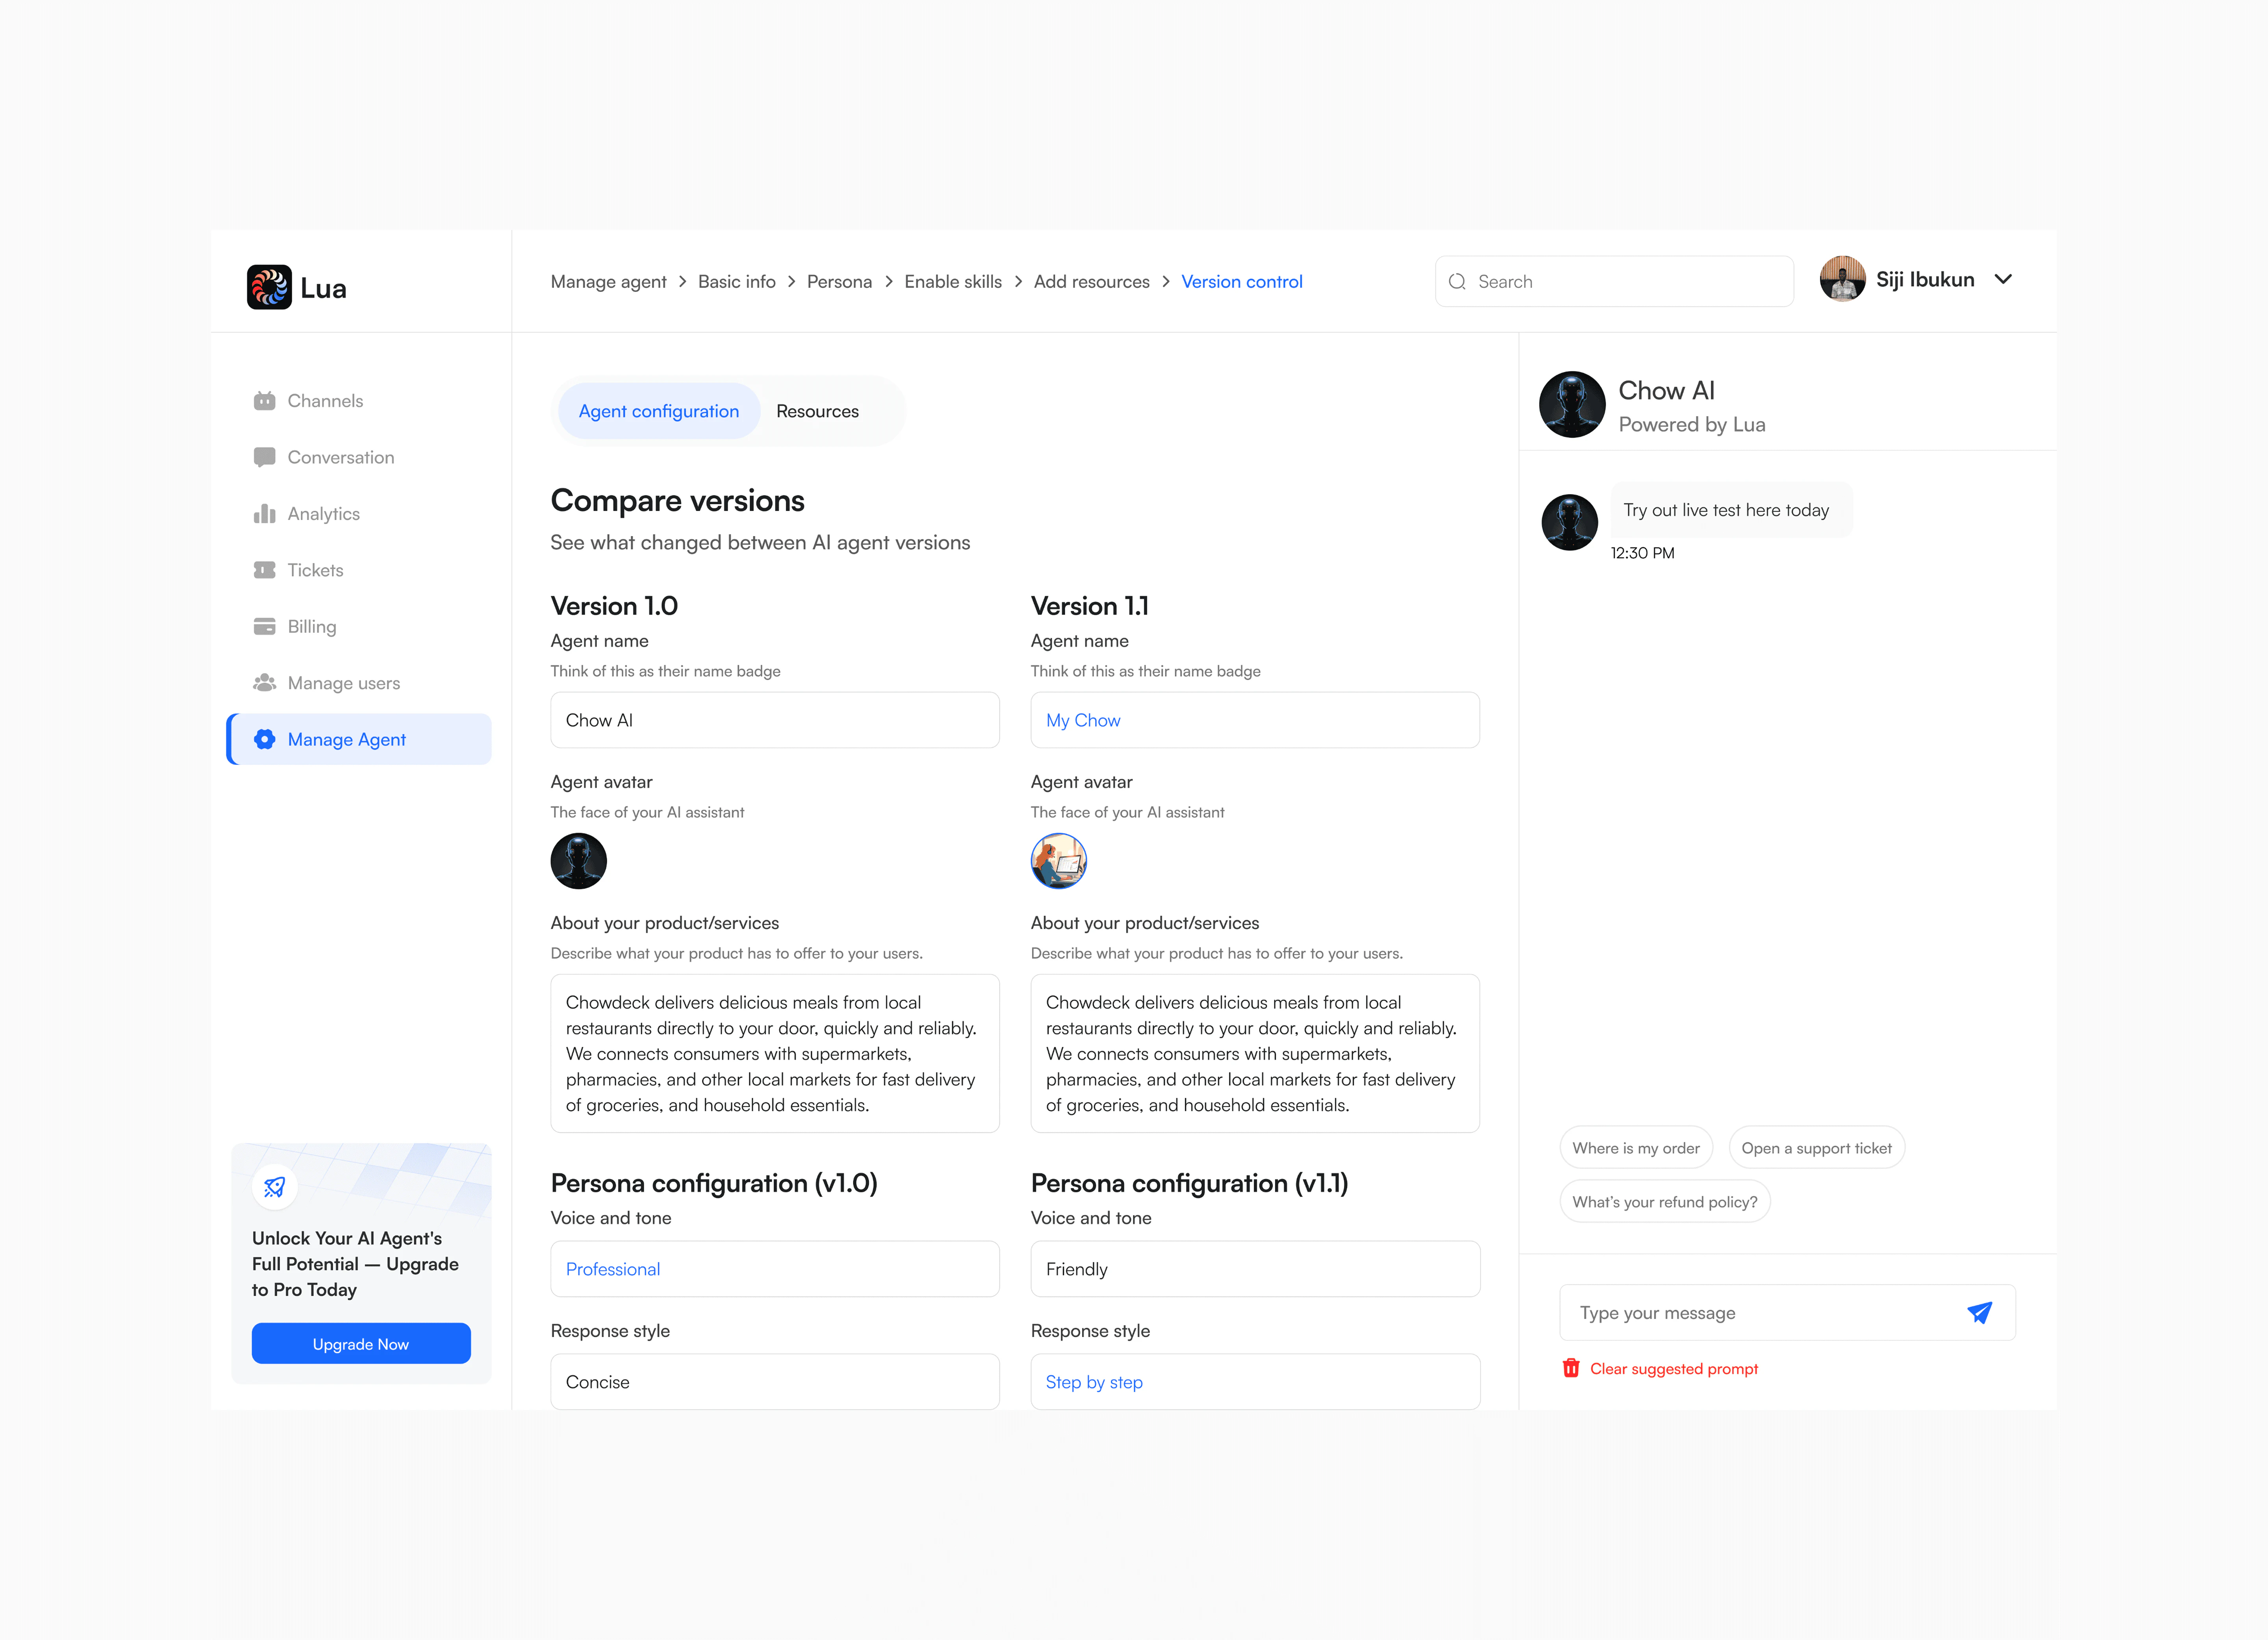Click the 'Persona configuration (v1.1)' heading
2268x1640 pixels.
click(x=1190, y=1183)
